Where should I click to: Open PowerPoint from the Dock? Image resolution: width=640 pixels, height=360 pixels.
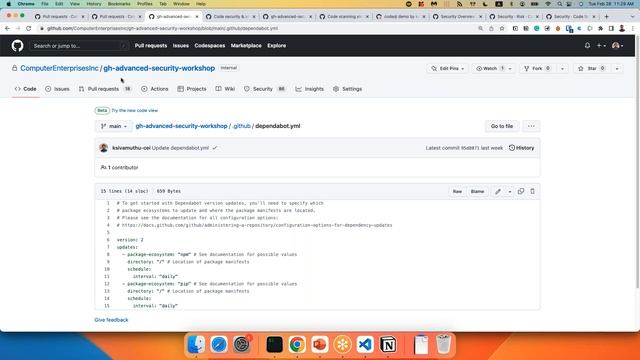click(x=320, y=344)
